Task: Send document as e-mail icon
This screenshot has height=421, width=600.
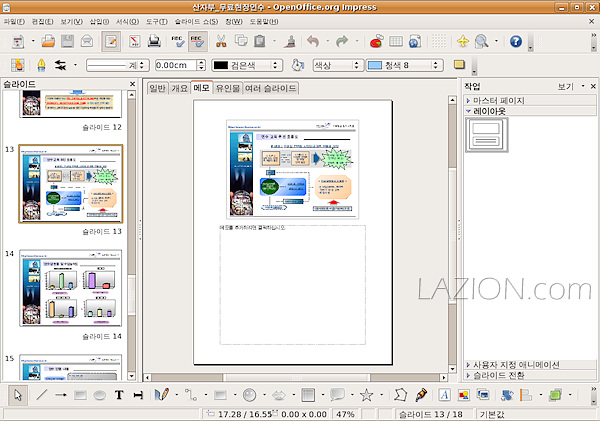Action: [87, 41]
